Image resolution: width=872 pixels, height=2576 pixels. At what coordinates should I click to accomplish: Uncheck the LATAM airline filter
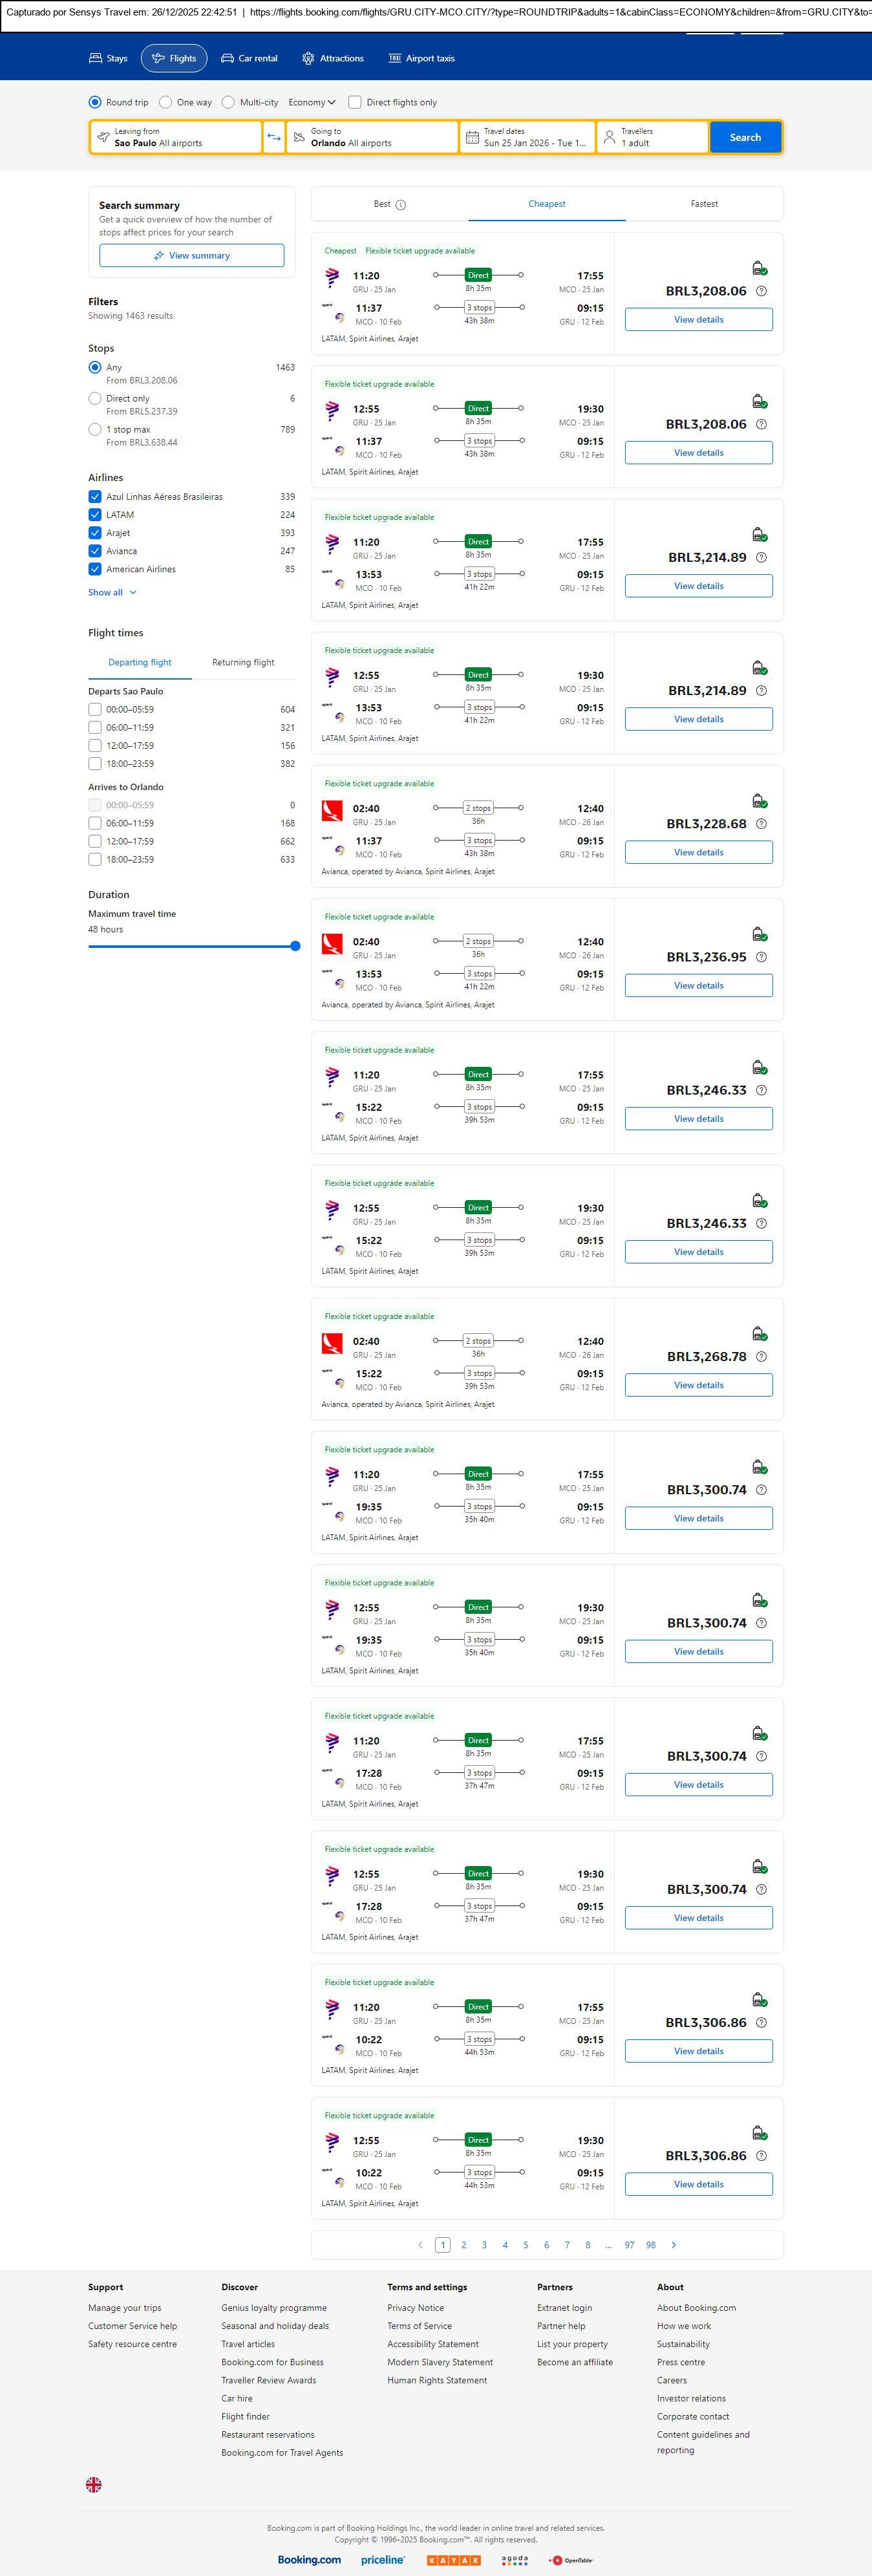point(95,515)
